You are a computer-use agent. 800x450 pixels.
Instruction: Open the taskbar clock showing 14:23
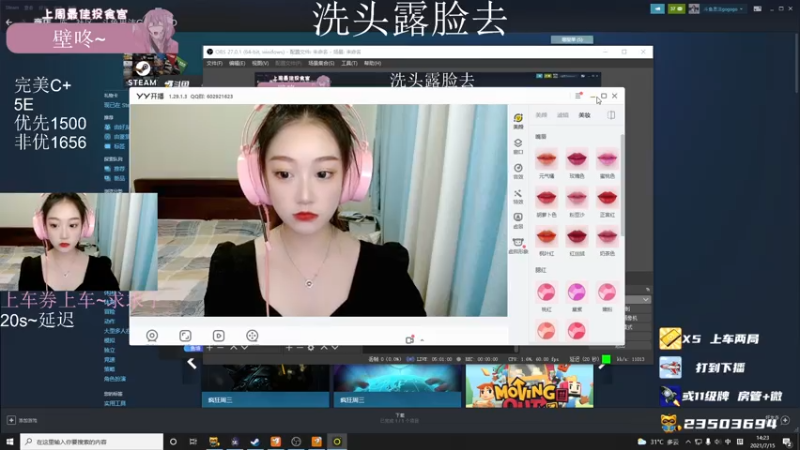(x=763, y=442)
